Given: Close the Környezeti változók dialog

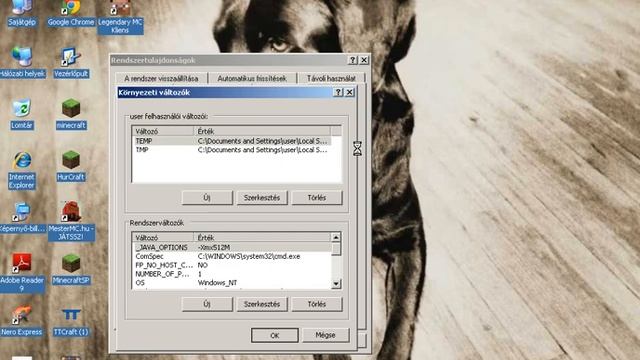Looking at the screenshot, I should (x=350, y=92).
